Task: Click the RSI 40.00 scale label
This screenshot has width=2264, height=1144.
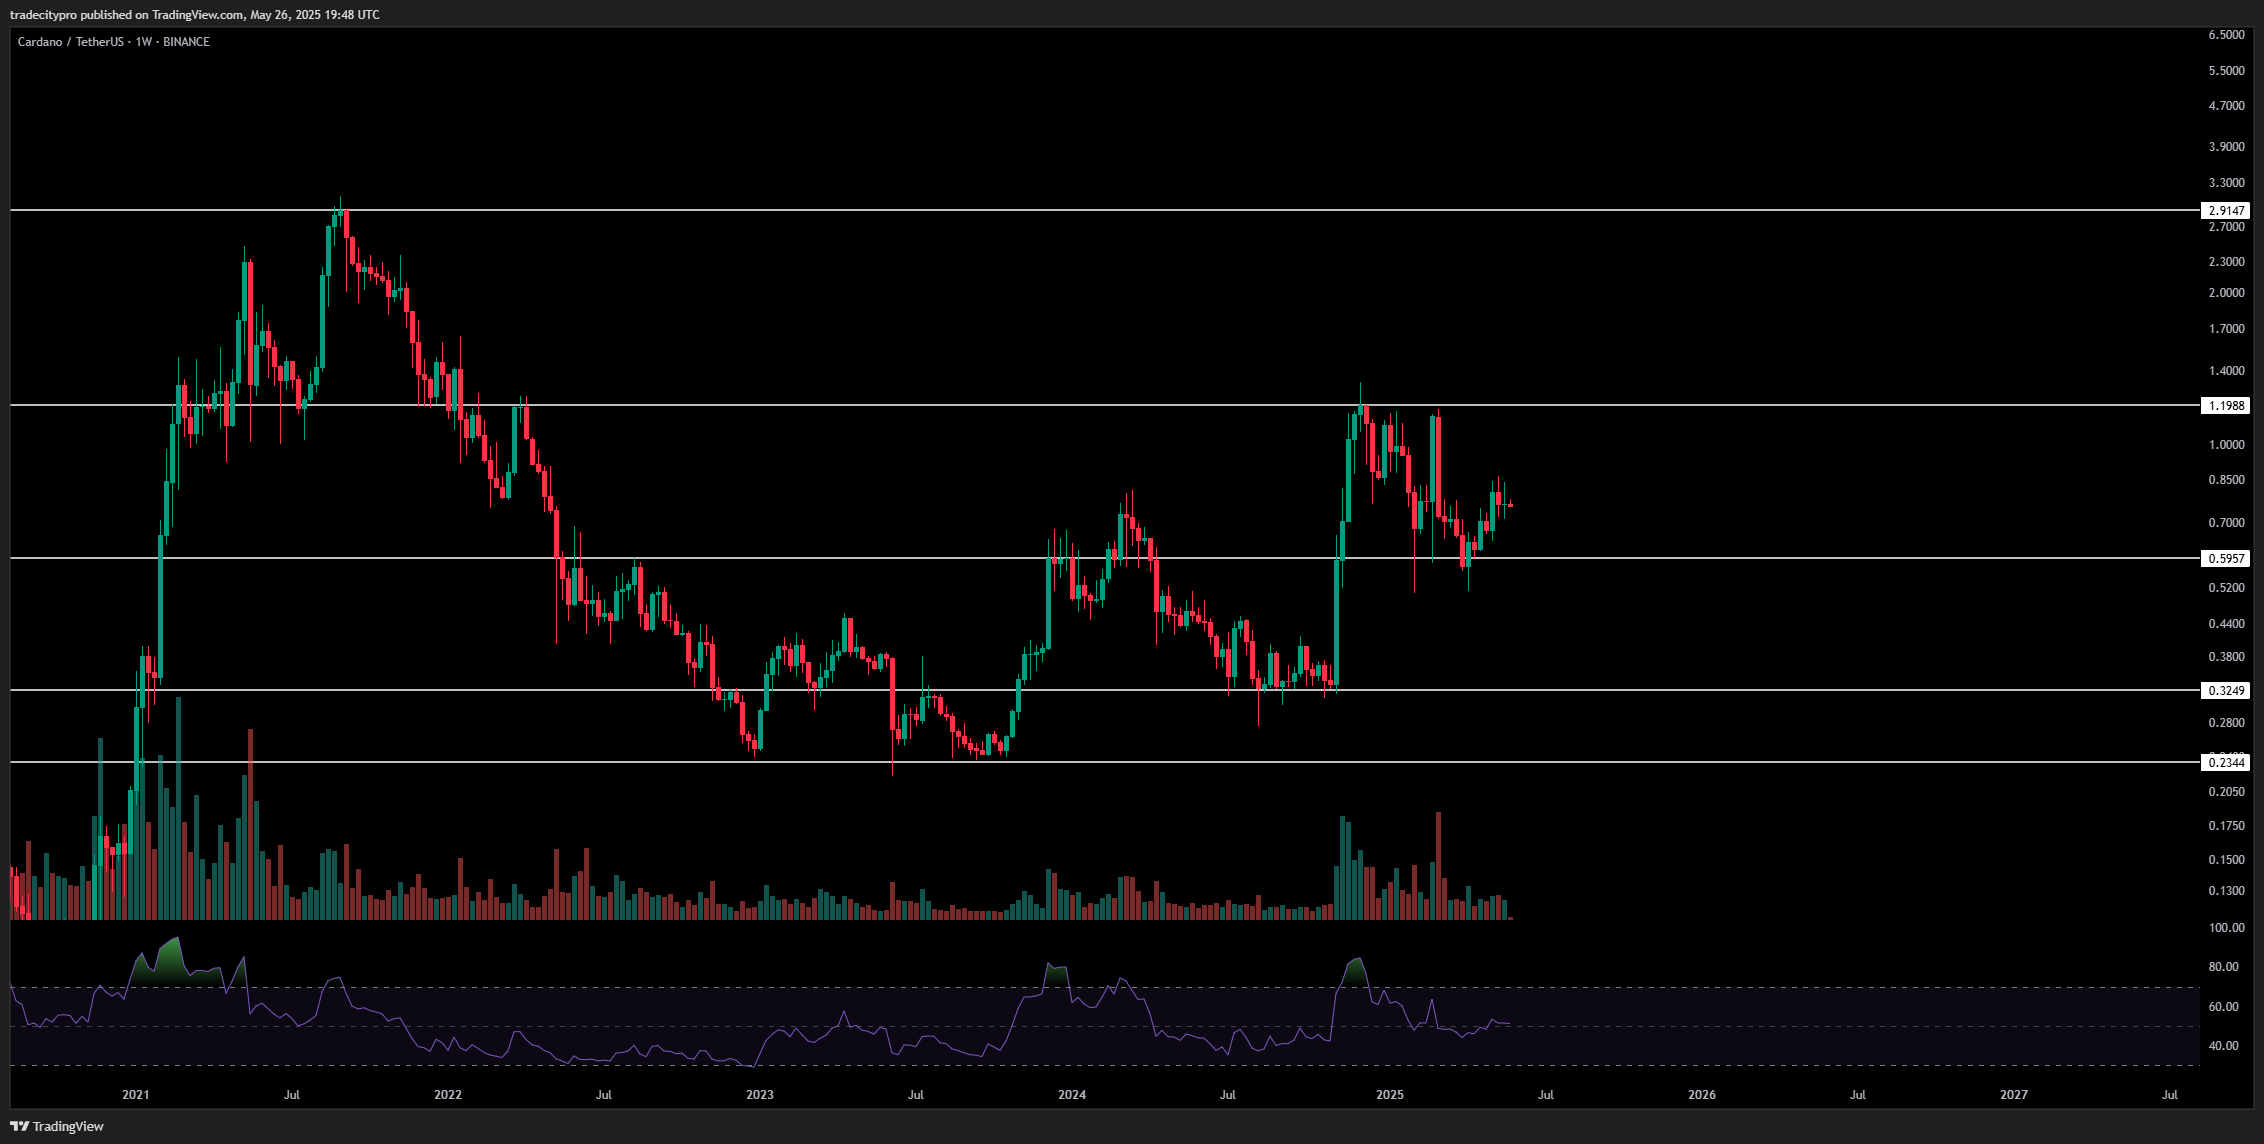Action: pyautogui.click(x=2223, y=1045)
